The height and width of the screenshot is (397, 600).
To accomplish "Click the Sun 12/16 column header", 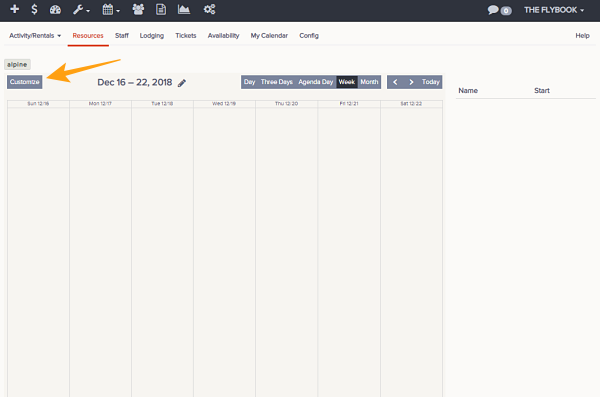I will point(38,104).
